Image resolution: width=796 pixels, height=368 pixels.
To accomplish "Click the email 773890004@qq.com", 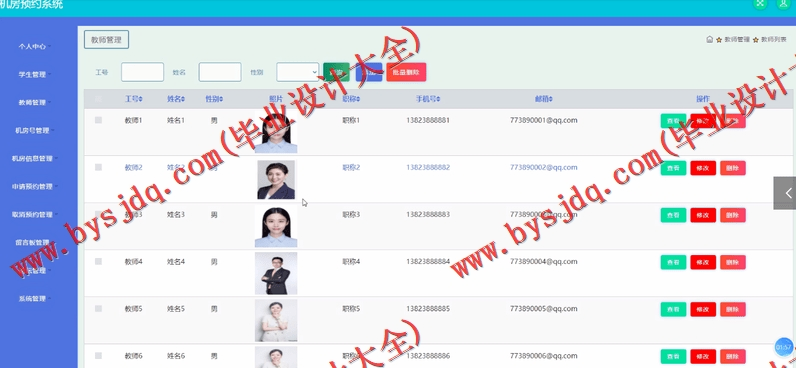I will coord(544,261).
